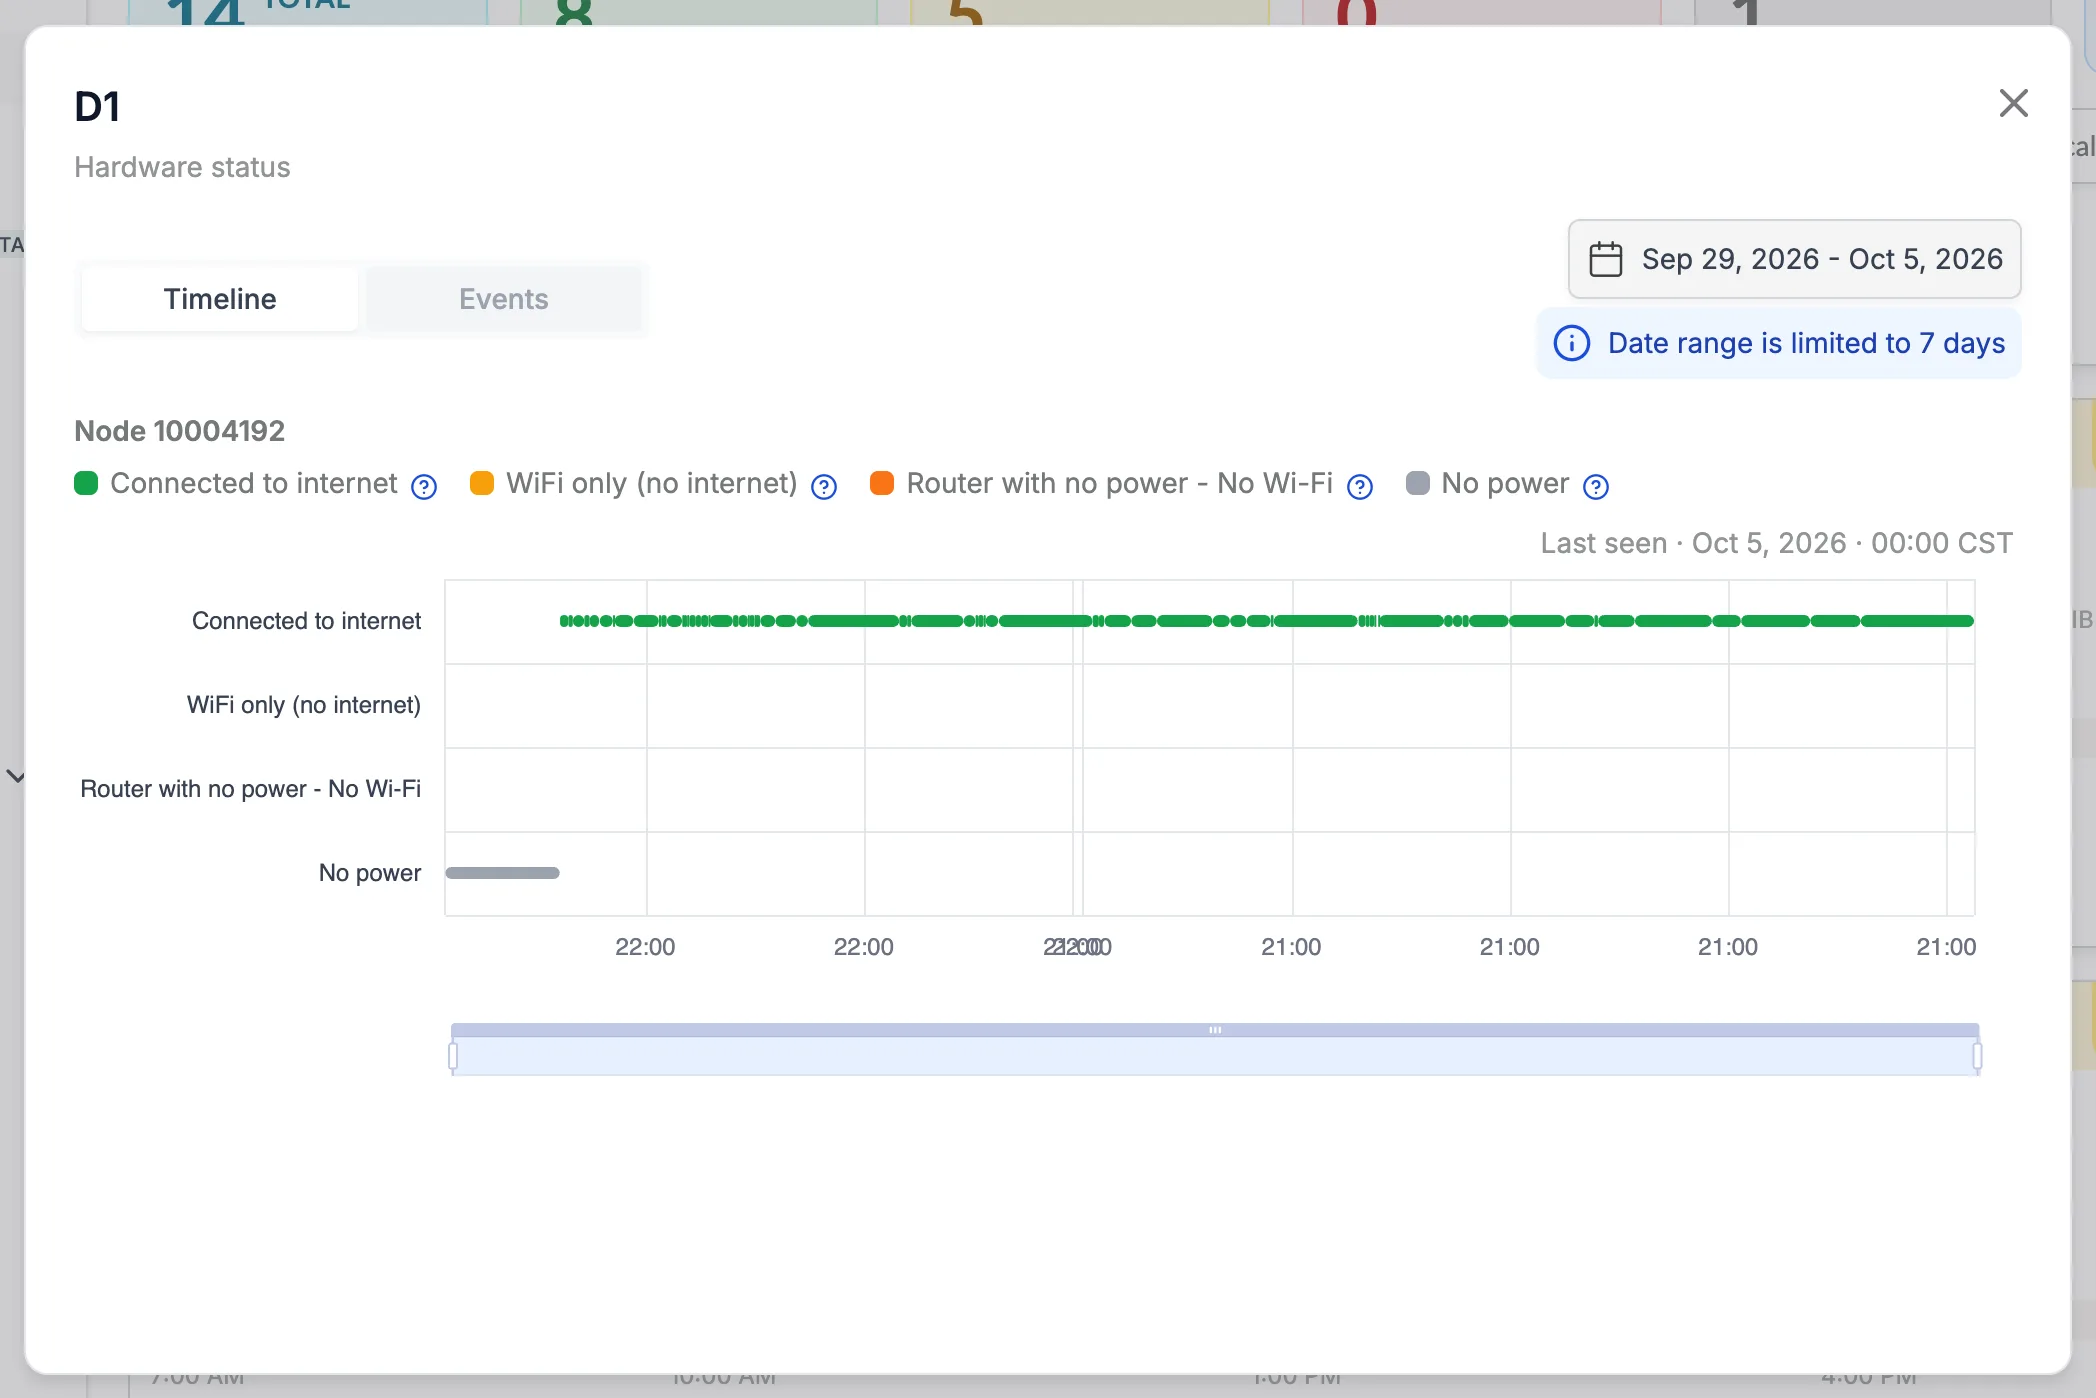This screenshot has width=2096, height=1398.
Task: Toggle the yellow WiFi only legend swatch
Action: [482, 483]
